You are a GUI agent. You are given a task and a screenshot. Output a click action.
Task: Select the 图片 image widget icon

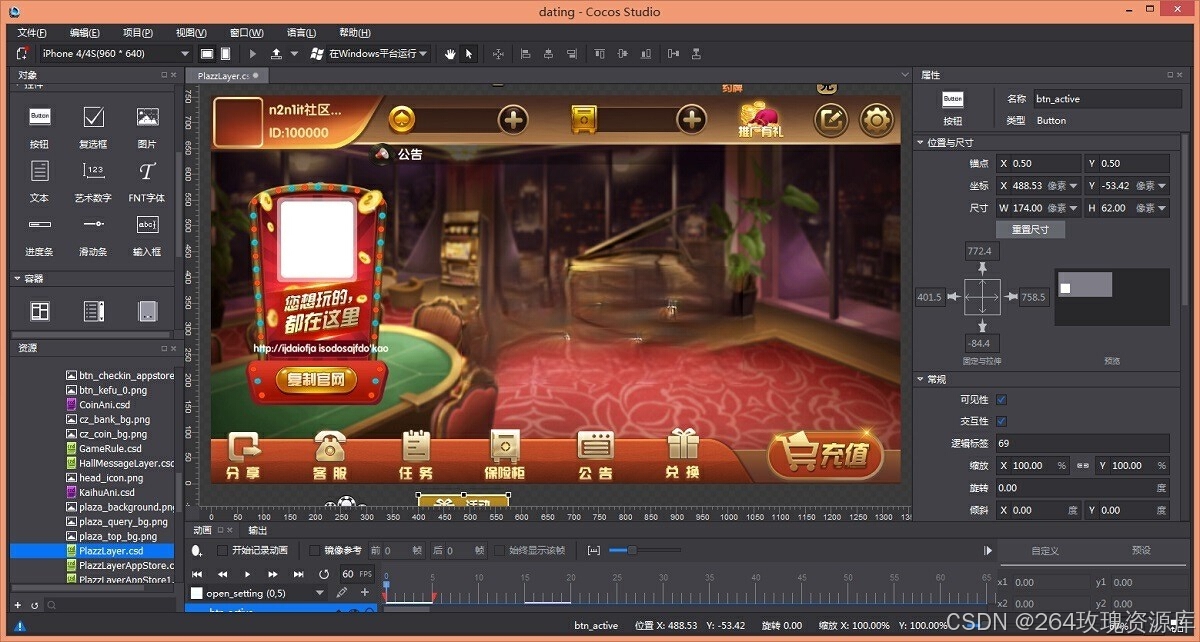pos(147,117)
